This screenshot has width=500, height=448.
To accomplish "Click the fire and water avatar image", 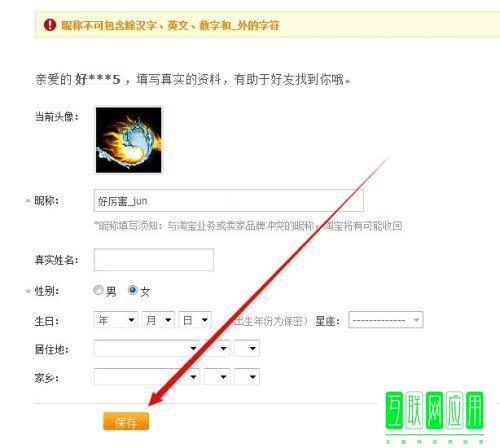I will click(129, 140).
